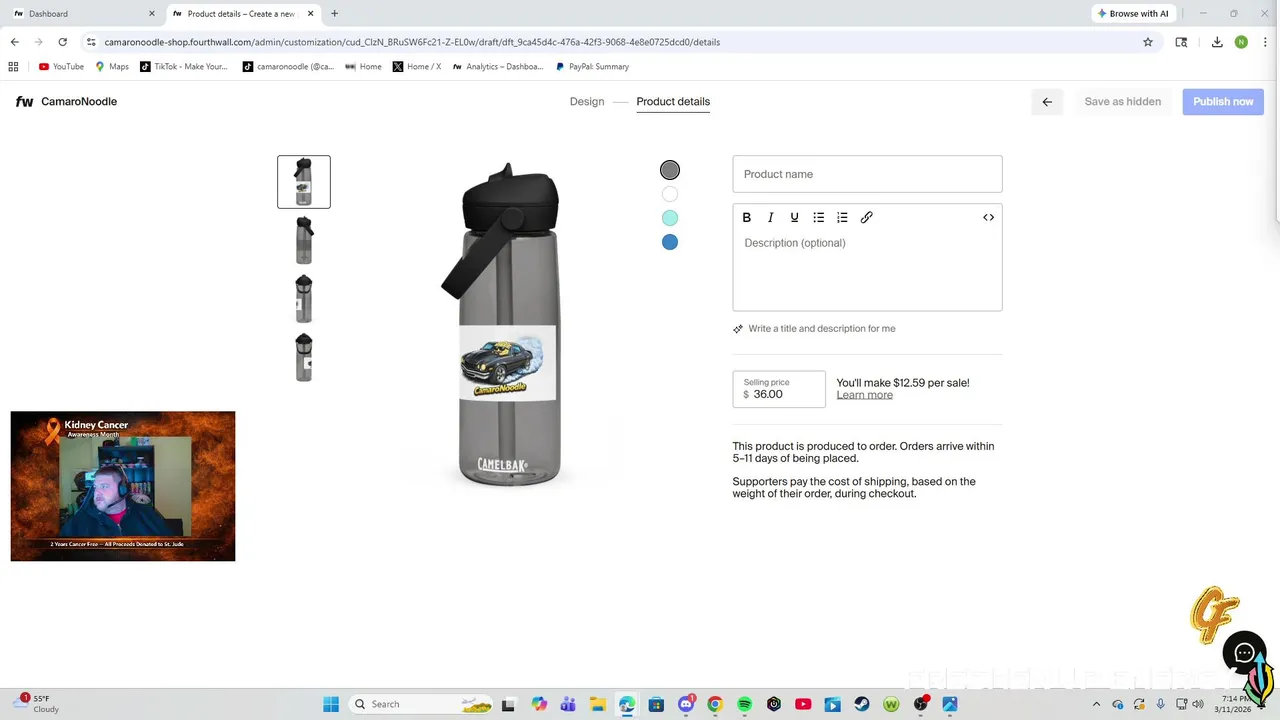Open the PayPal: Summary bookmark
Screen dimensions: 1280x720
pos(590,67)
